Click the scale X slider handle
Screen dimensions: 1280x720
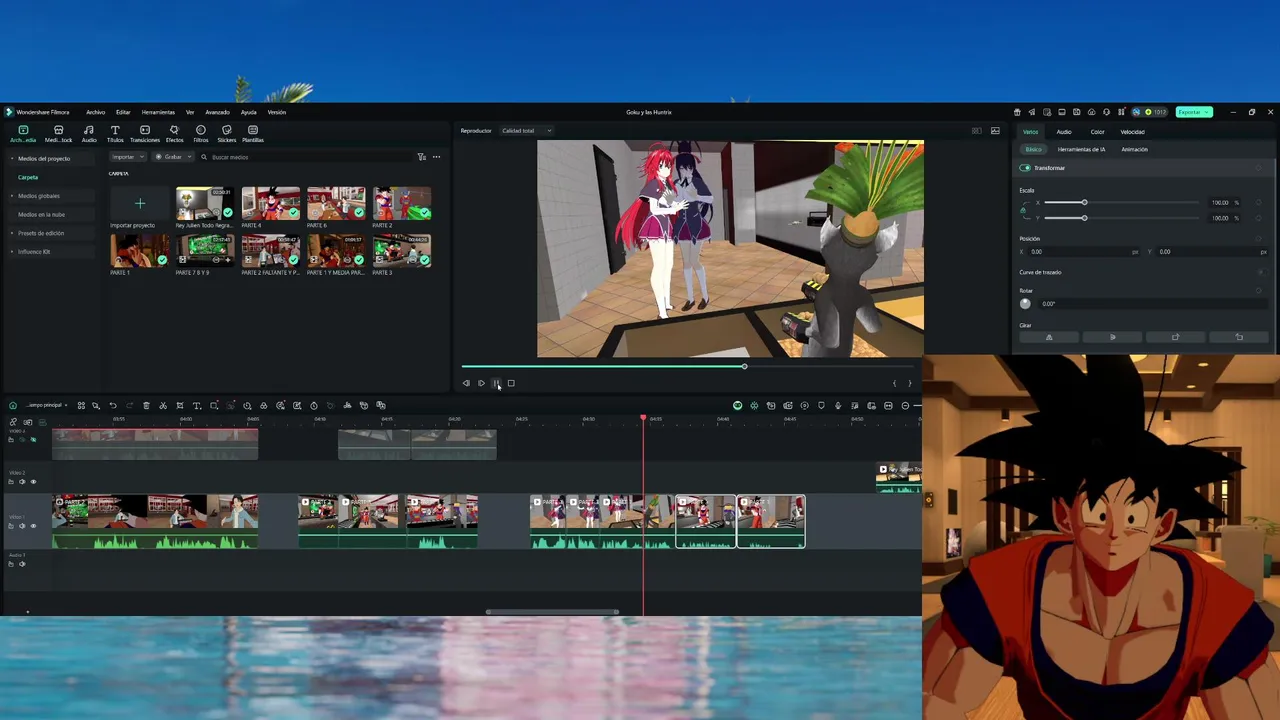pos(1084,203)
